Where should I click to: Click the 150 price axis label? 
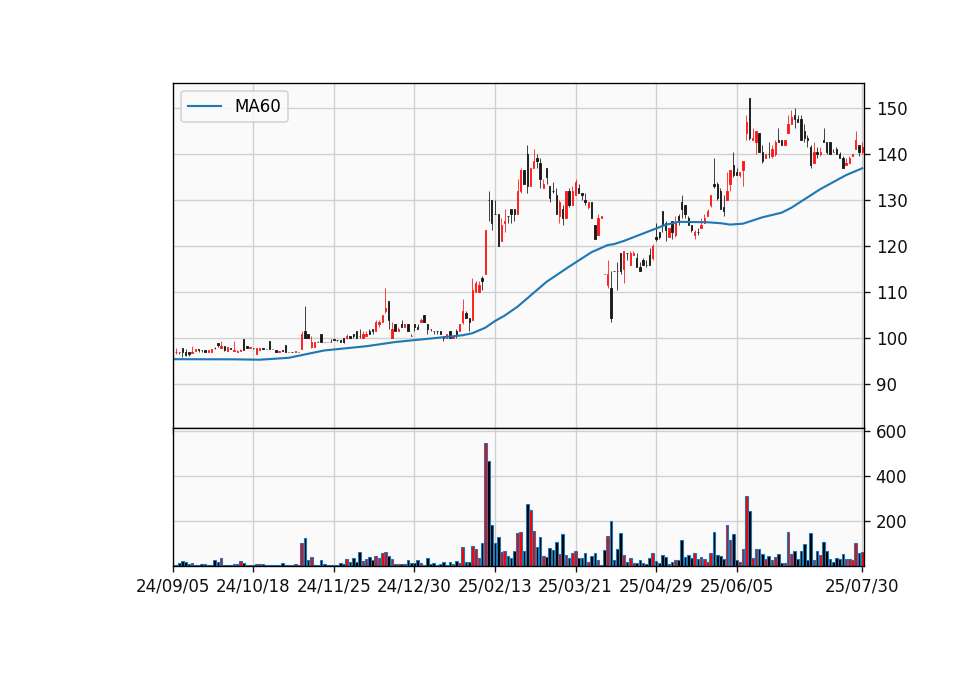click(x=892, y=109)
